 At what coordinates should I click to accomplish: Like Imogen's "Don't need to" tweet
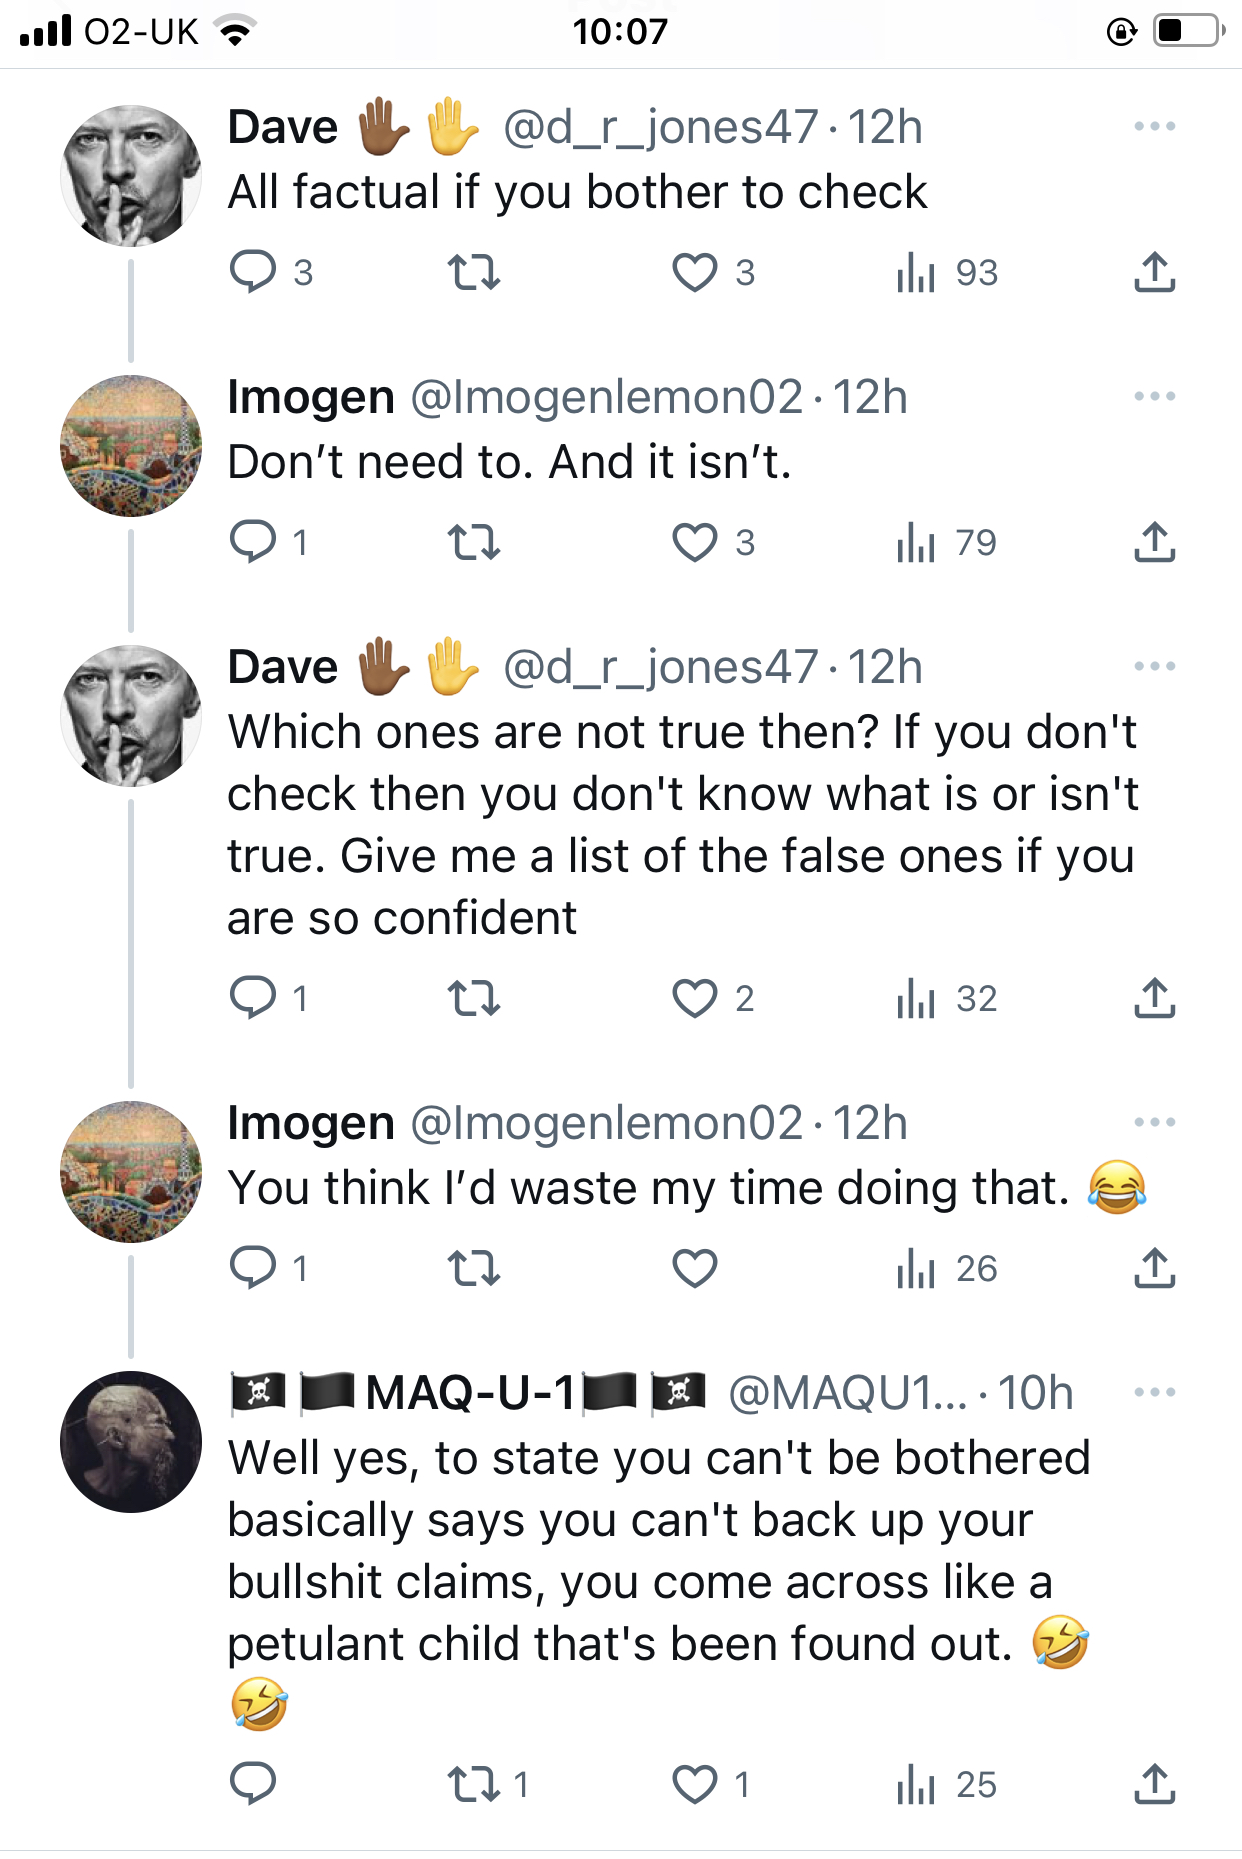pyautogui.click(x=695, y=542)
